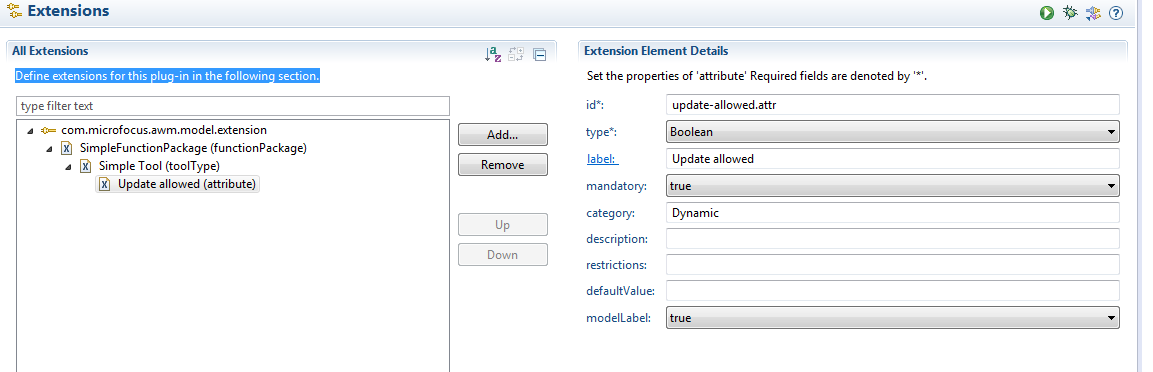Viewport: 1153px width, 372px height.
Task: Click the All Extensions section title
Action: [x=50, y=51]
